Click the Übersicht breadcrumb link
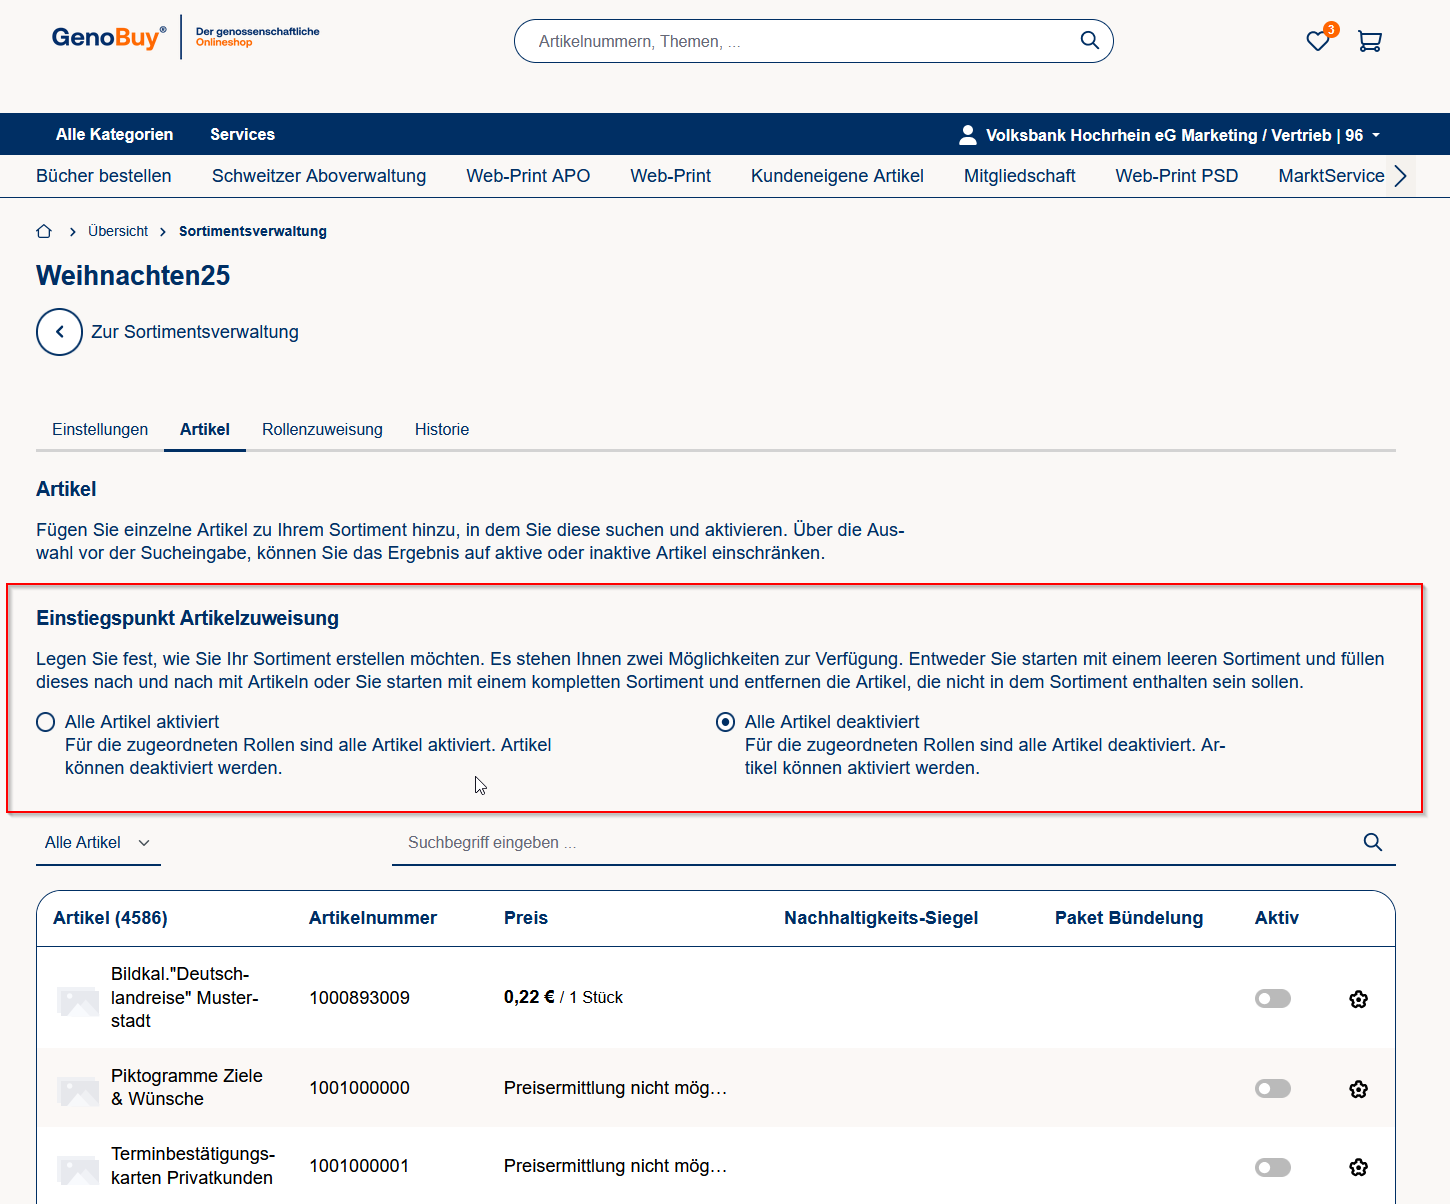The height and width of the screenshot is (1204, 1450). [118, 231]
